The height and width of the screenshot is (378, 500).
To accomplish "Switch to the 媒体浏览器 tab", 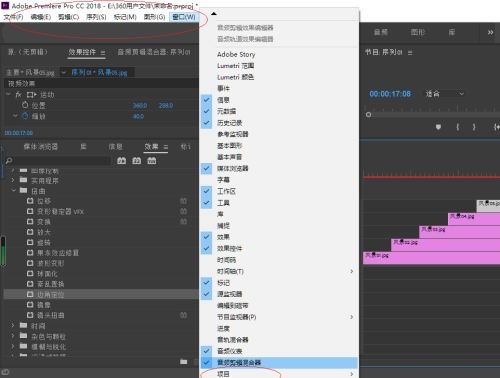I will click(41, 147).
